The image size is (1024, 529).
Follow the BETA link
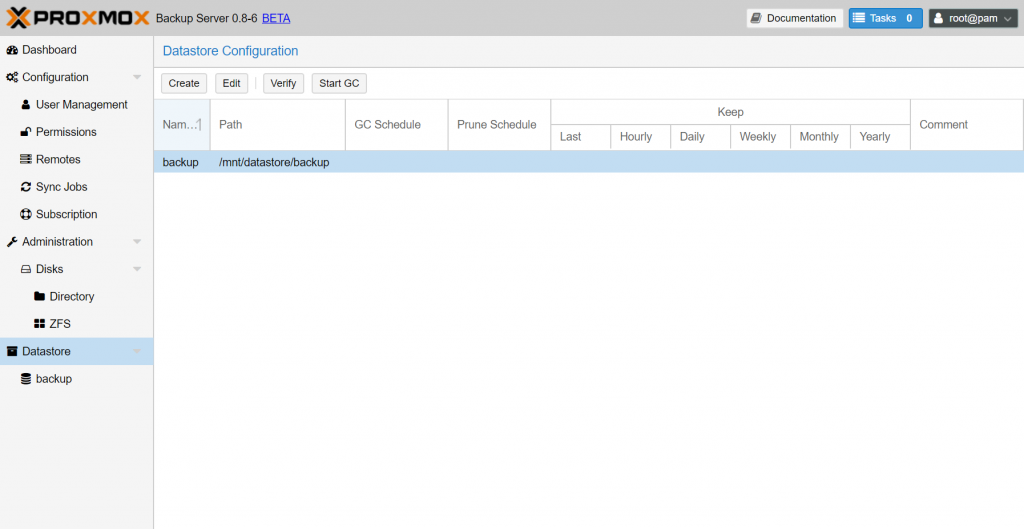point(276,18)
